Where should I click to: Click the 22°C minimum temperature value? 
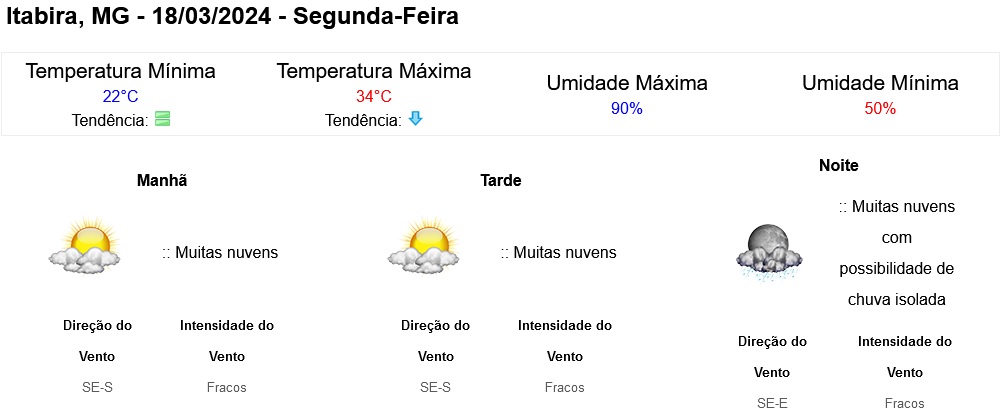120,97
